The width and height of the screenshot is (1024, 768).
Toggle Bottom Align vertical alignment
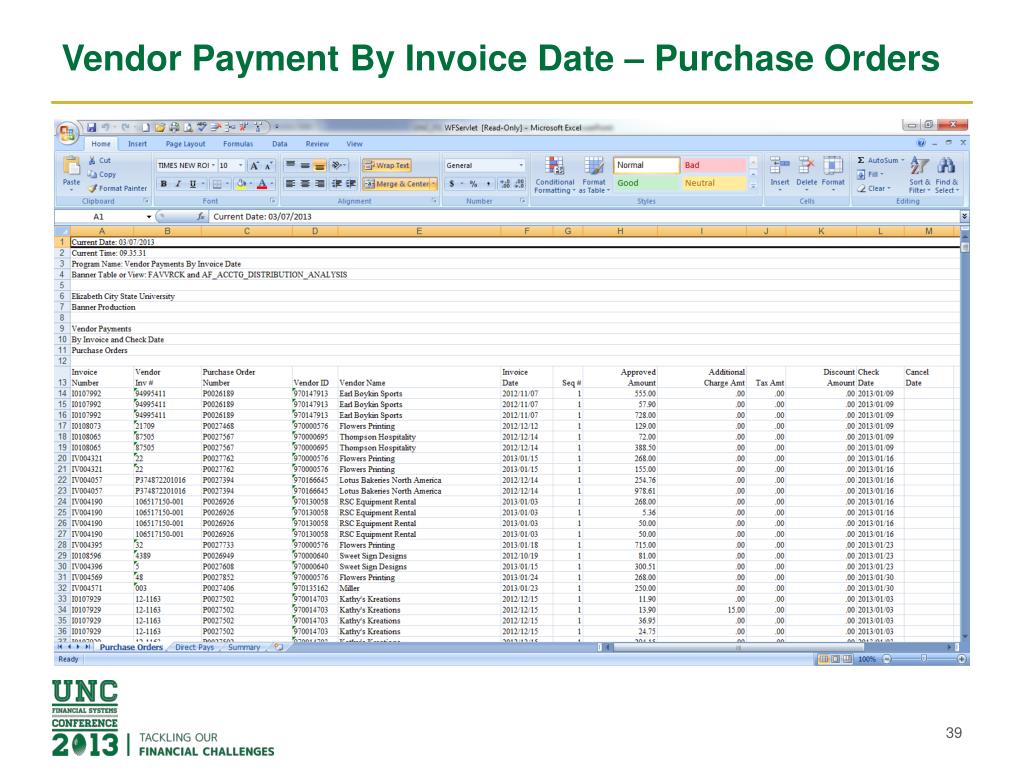pos(319,166)
